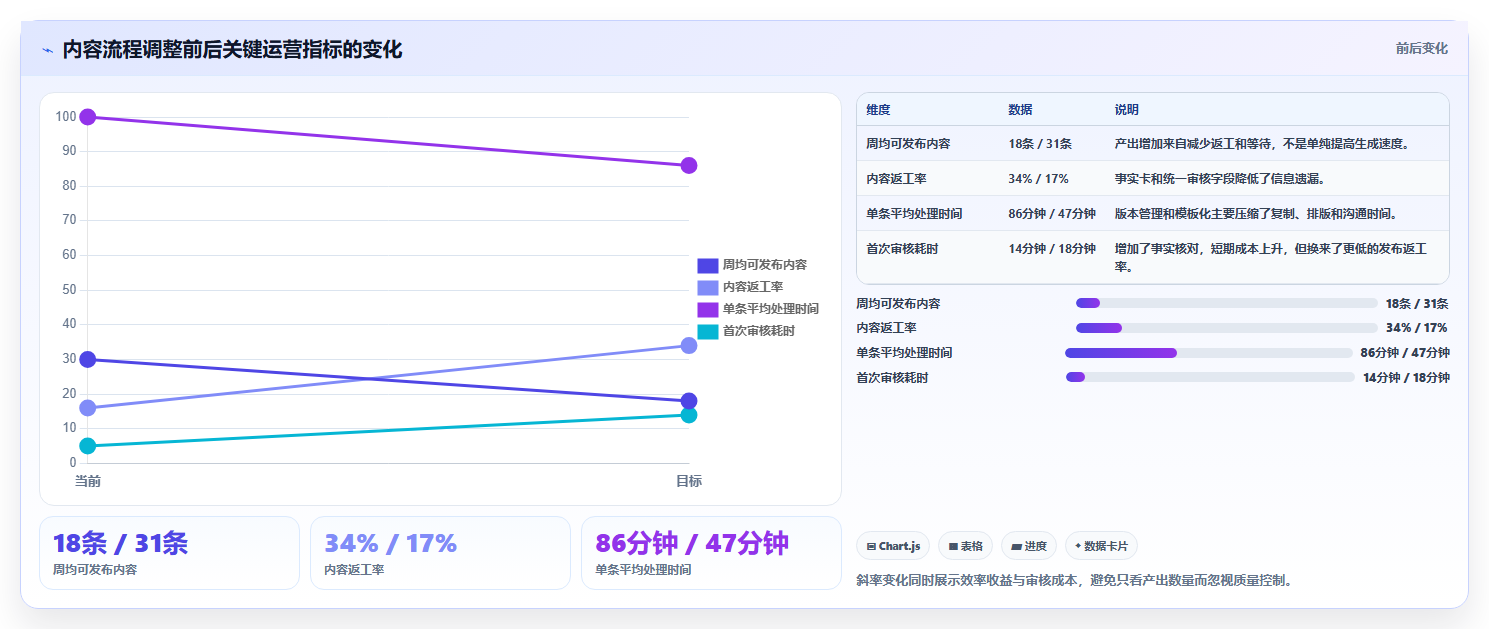Click the 表格 tag

965,546
